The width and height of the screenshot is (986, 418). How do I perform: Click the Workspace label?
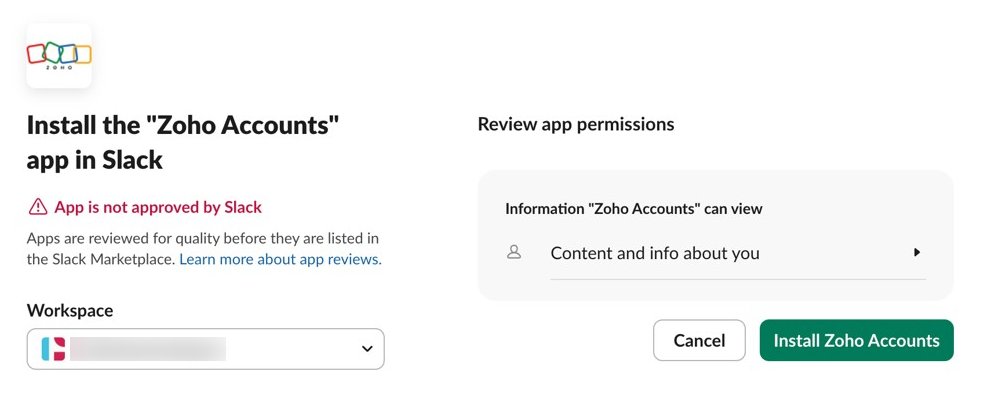click(x=70, y=310)
